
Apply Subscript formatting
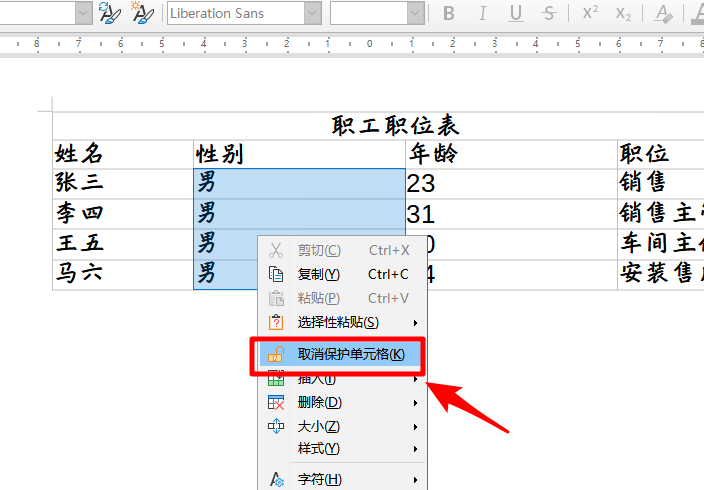pos(623,13)
